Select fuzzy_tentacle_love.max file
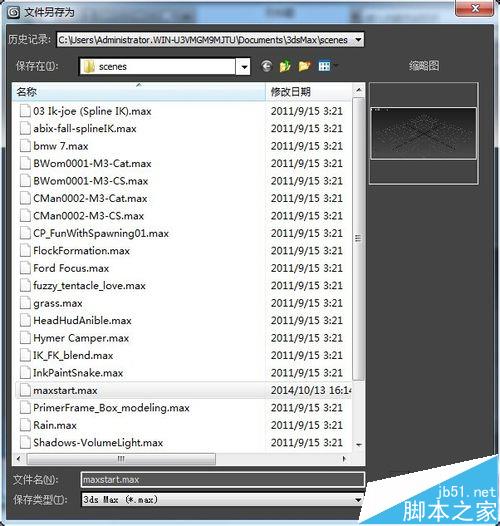This screenshot has height=526, width=500. 89,285
